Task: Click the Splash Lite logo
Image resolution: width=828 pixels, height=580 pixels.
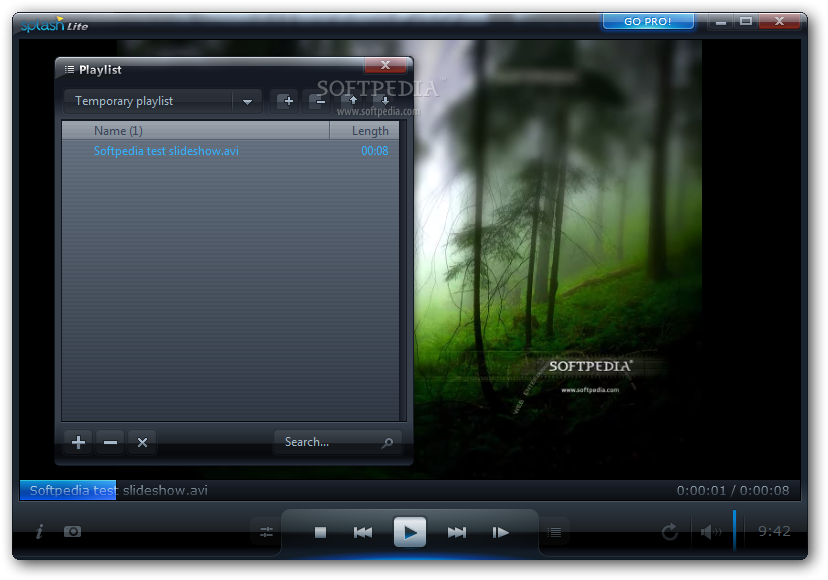Action: (x=54, y=25)
